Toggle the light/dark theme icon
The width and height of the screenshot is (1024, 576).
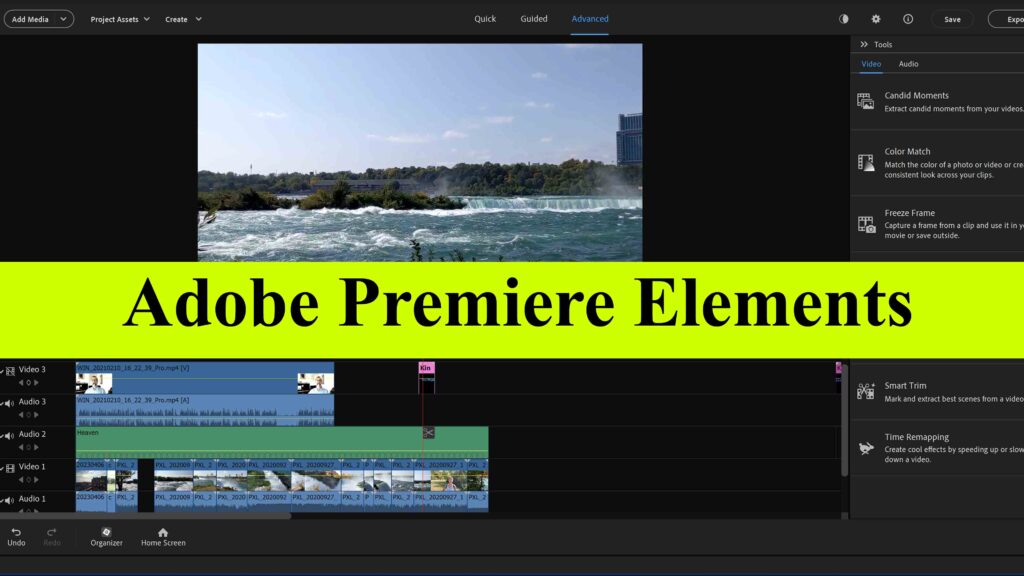pos(844,19)
